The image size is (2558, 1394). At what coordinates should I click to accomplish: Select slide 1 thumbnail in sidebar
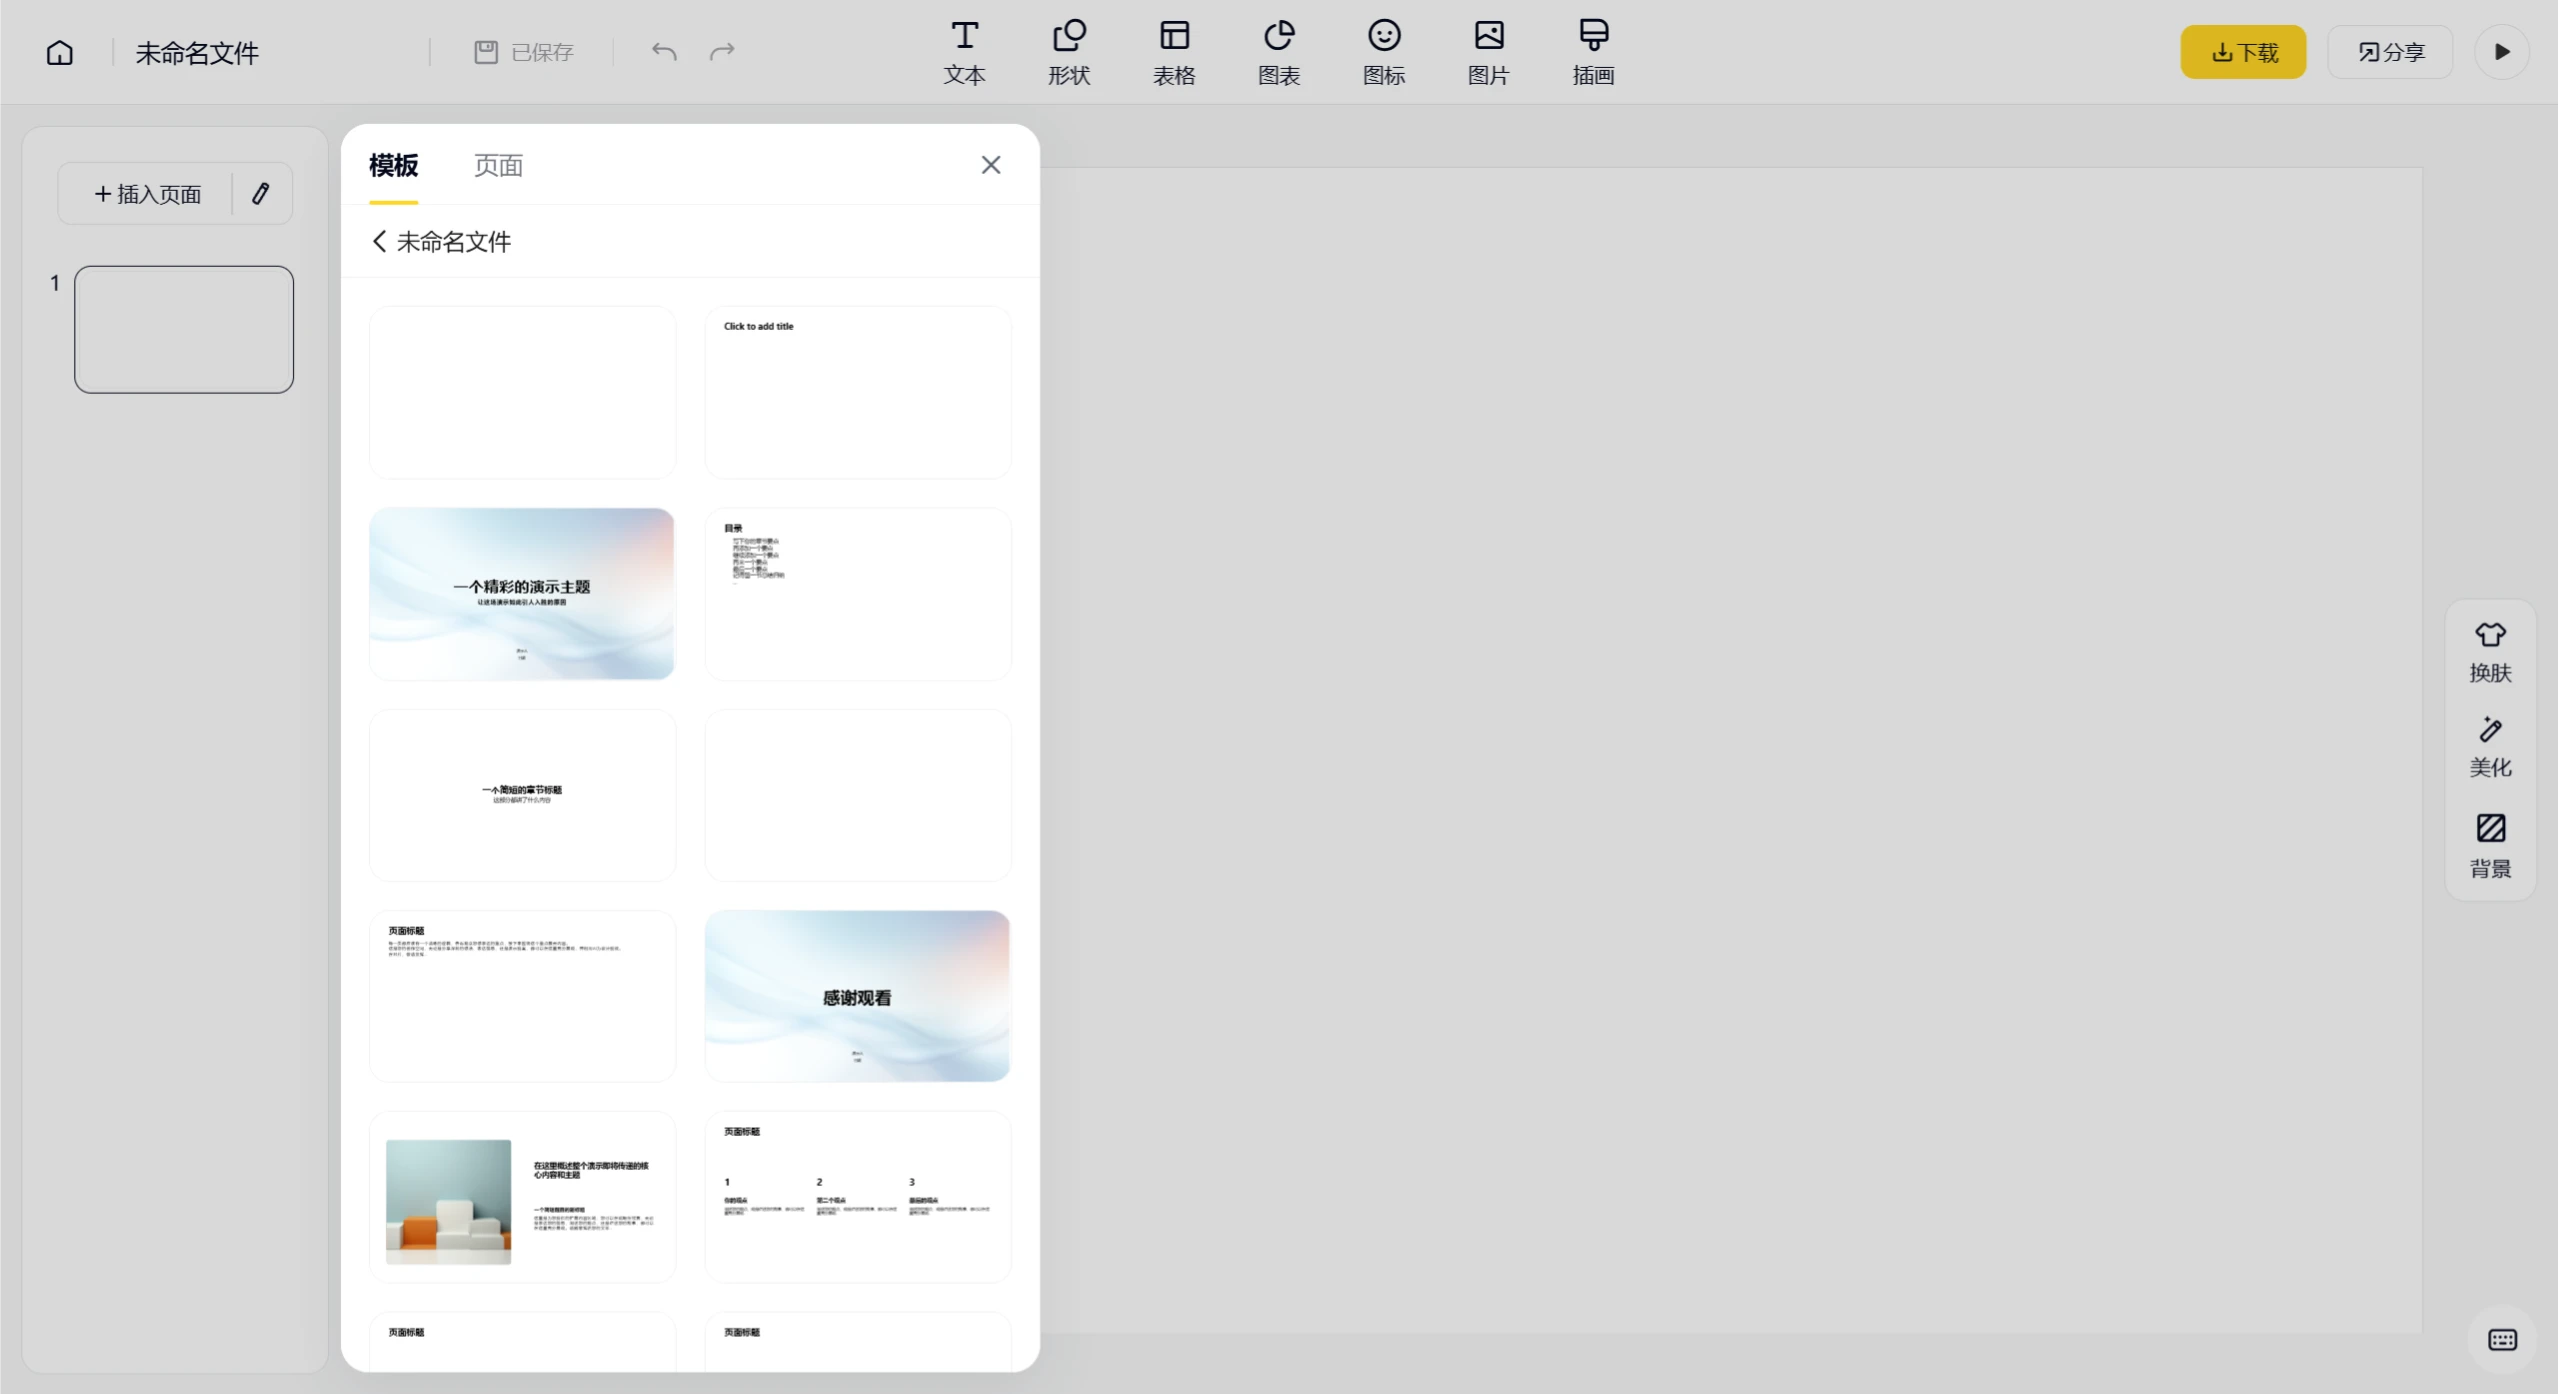184,329
